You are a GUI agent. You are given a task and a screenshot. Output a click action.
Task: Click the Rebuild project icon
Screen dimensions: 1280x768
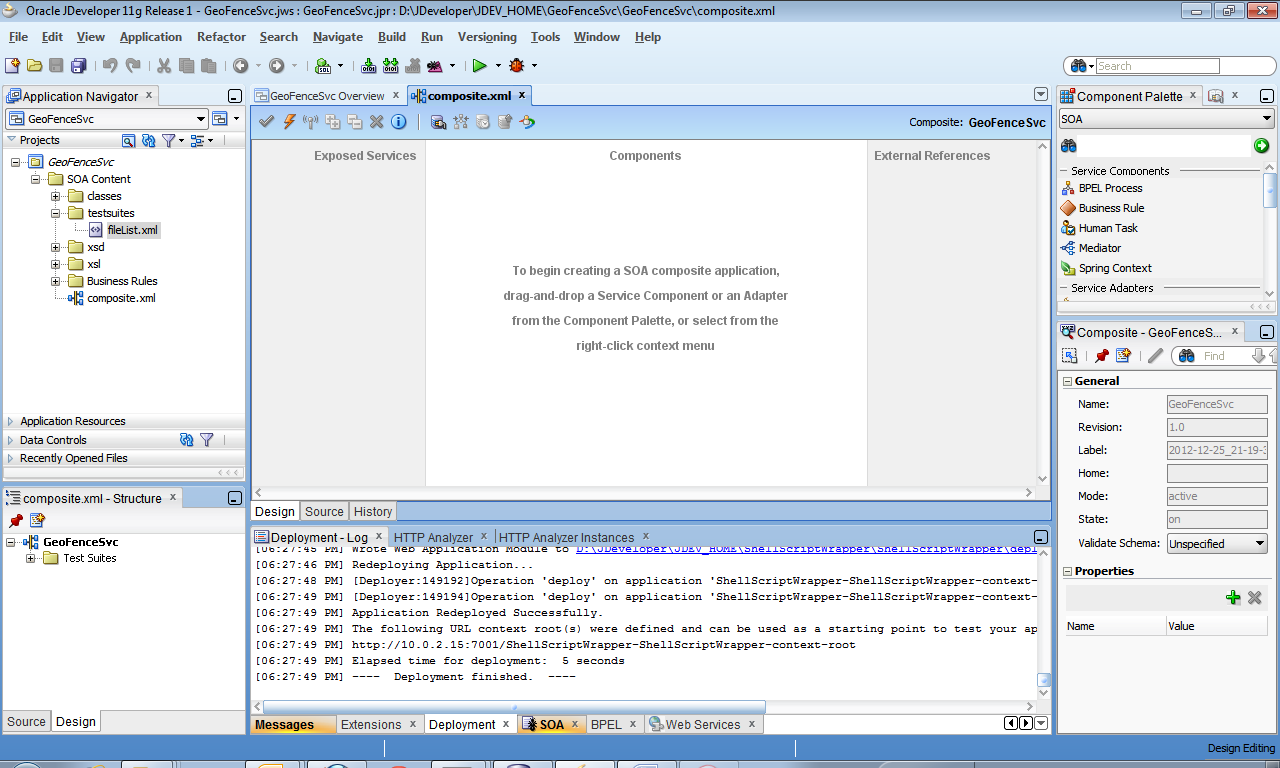(x=390, y=65)
